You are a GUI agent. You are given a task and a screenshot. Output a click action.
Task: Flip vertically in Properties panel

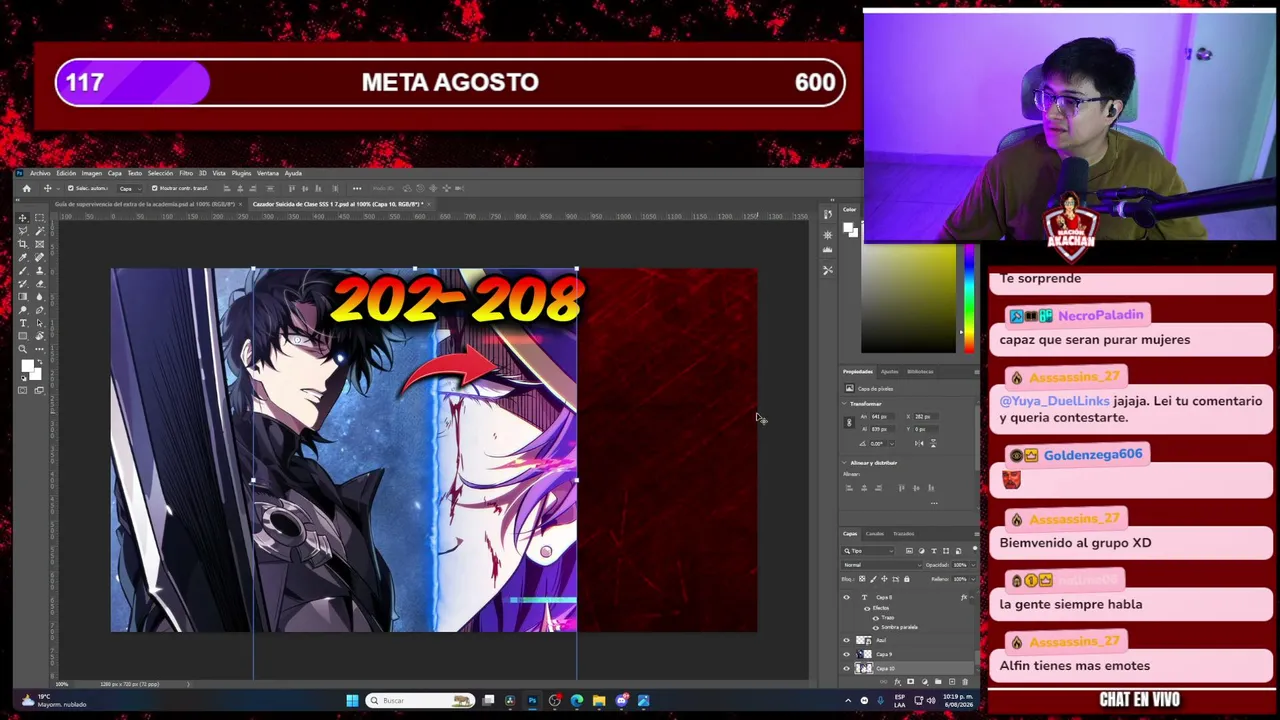934,443
